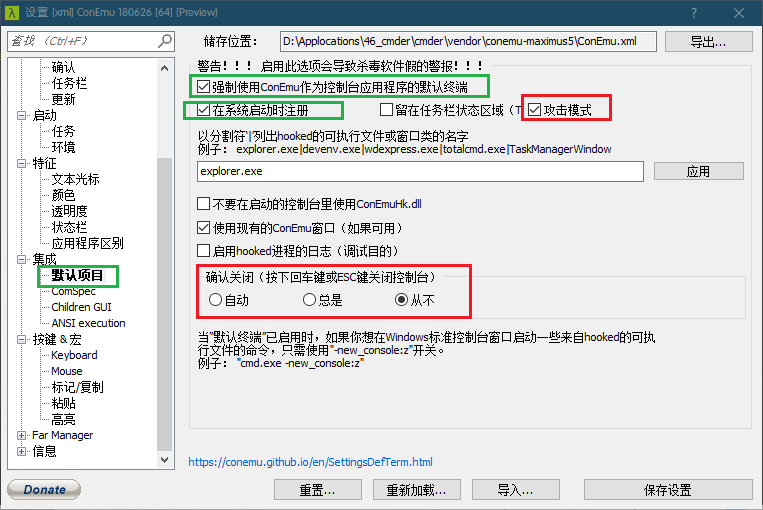
Task: Close the ConEmu settings window
Action: pos(739,13)
